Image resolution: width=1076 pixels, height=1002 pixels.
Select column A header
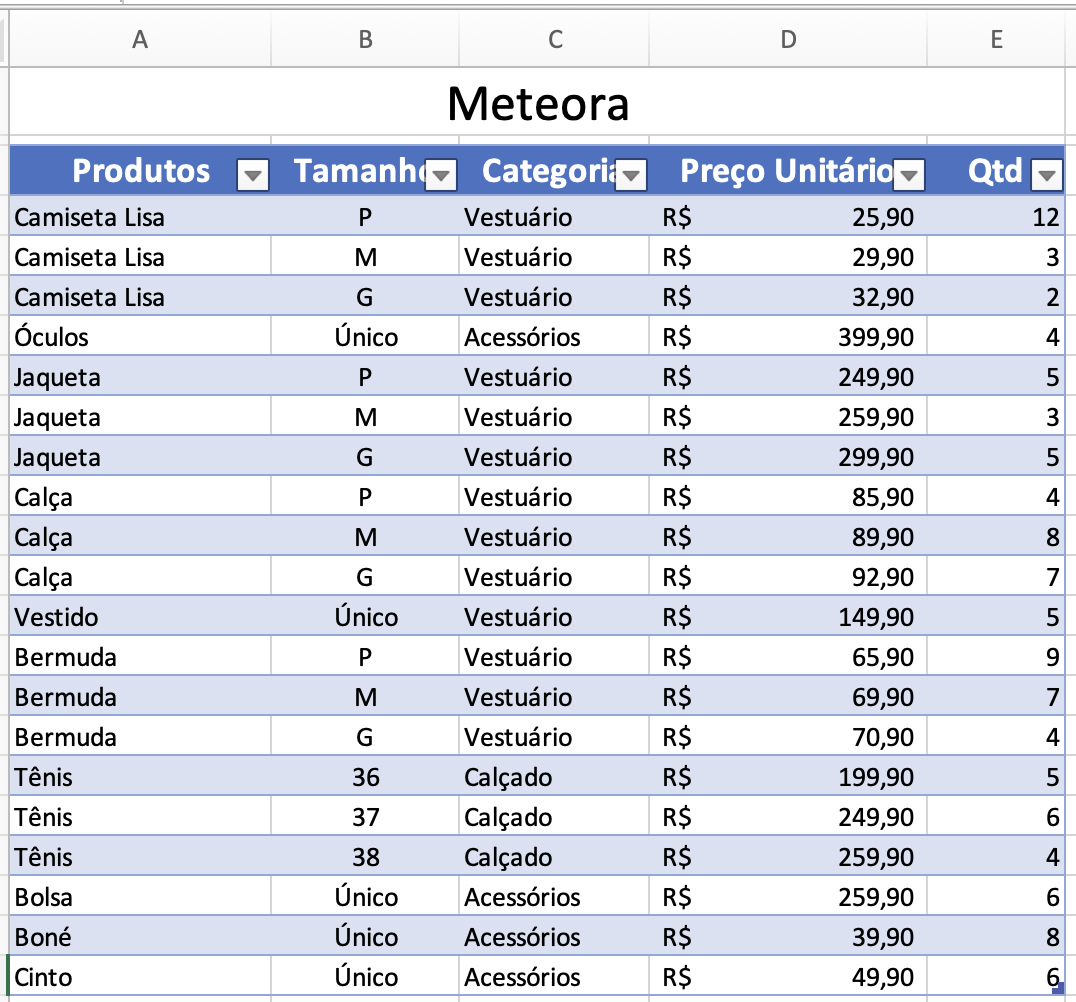[140, 39]
